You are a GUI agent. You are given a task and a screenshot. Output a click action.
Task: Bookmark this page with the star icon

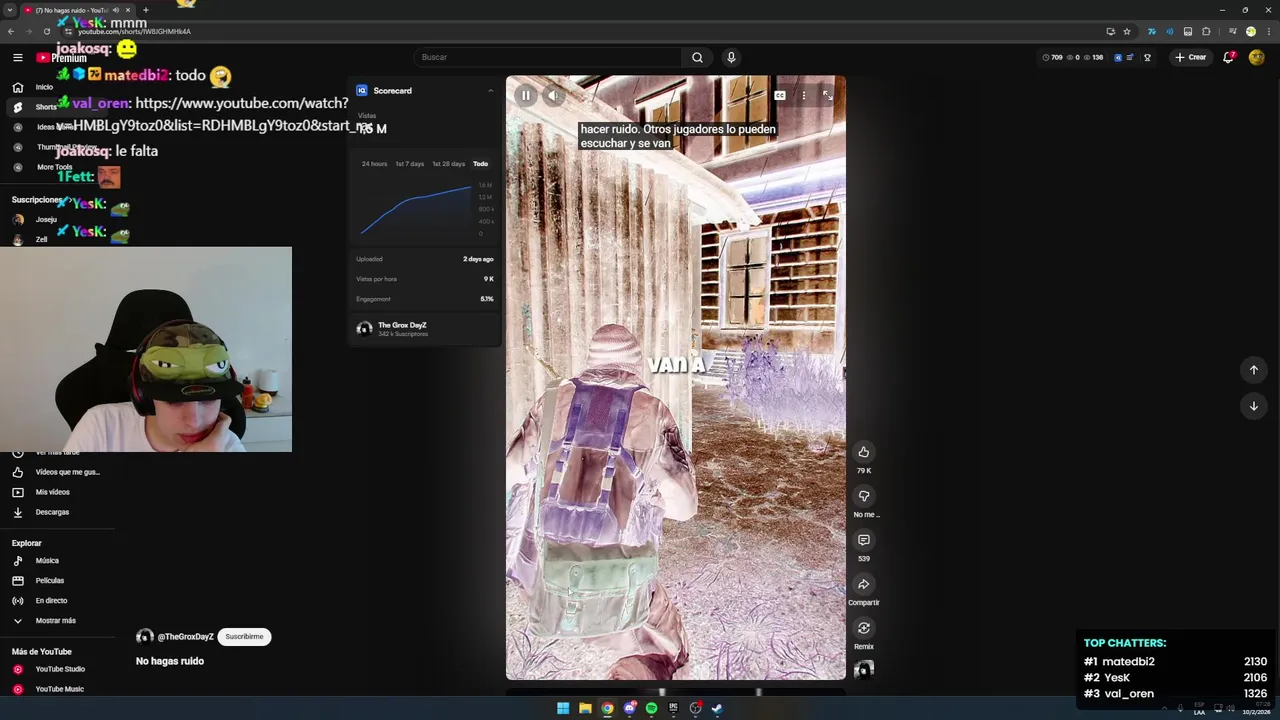coord(1126,31)
